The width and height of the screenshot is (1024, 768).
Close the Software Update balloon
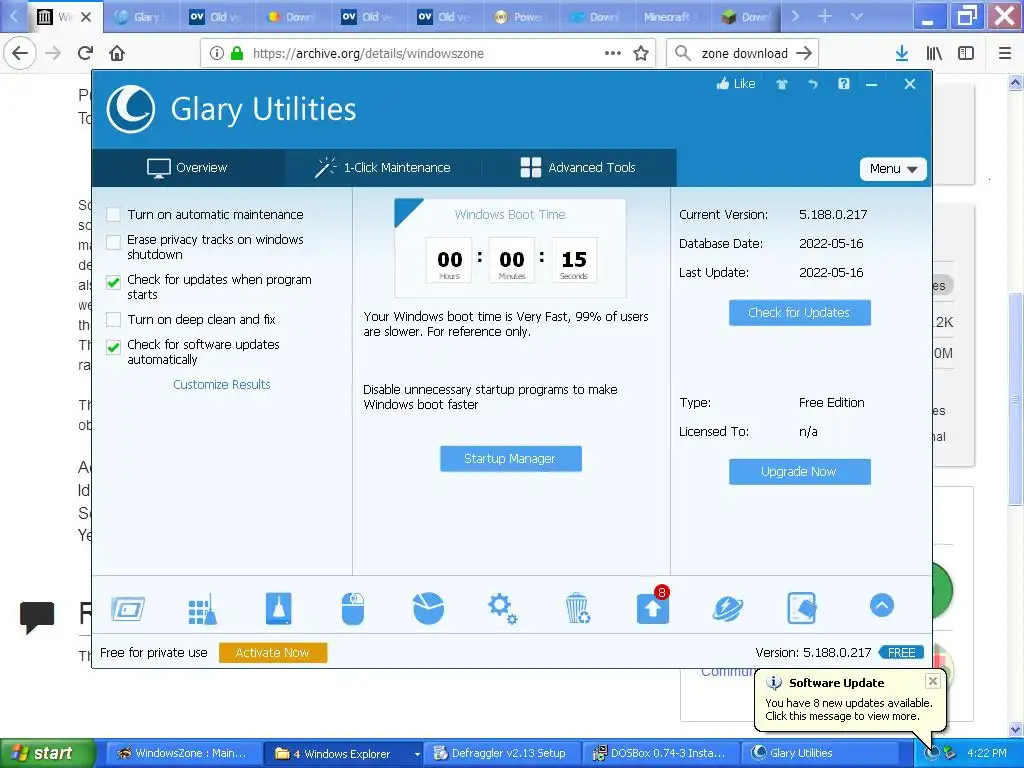click(933, 681)
